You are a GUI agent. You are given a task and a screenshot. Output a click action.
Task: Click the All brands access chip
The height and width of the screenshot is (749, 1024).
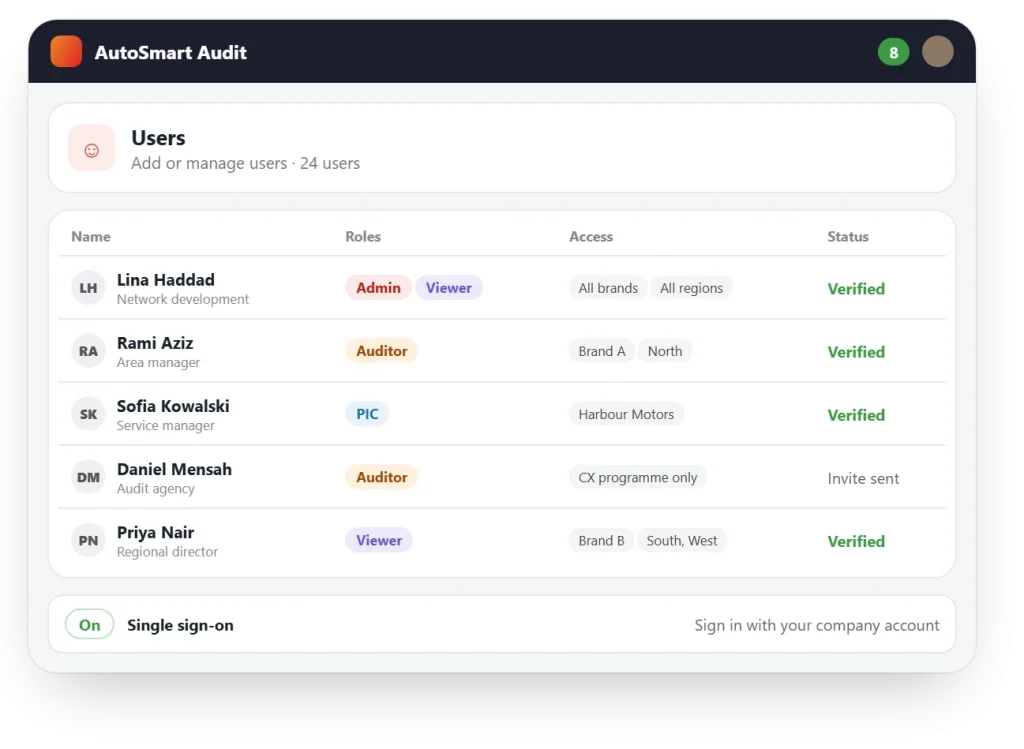pos(608,288)
